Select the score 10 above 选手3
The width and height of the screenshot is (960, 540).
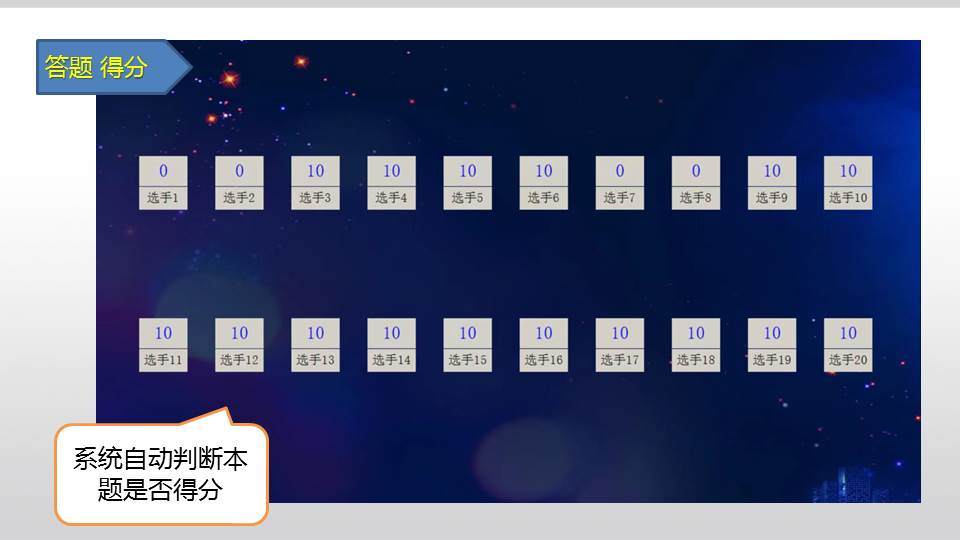coord(315,171)
